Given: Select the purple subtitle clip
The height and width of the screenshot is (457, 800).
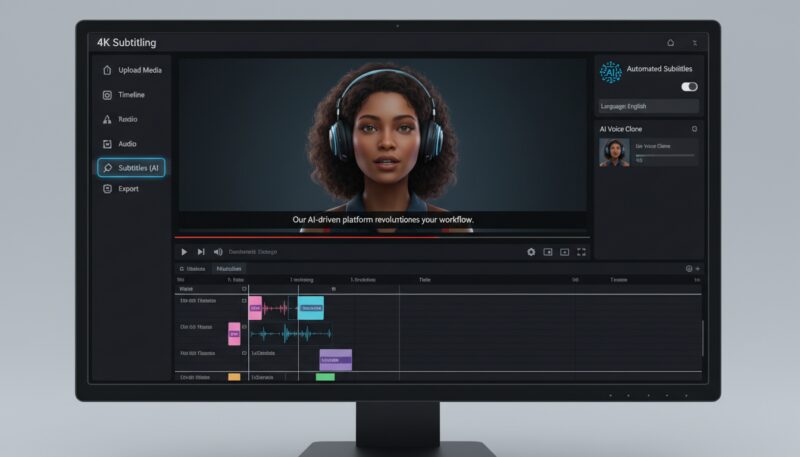Looking at the screenshot, I should coord(336,360).
